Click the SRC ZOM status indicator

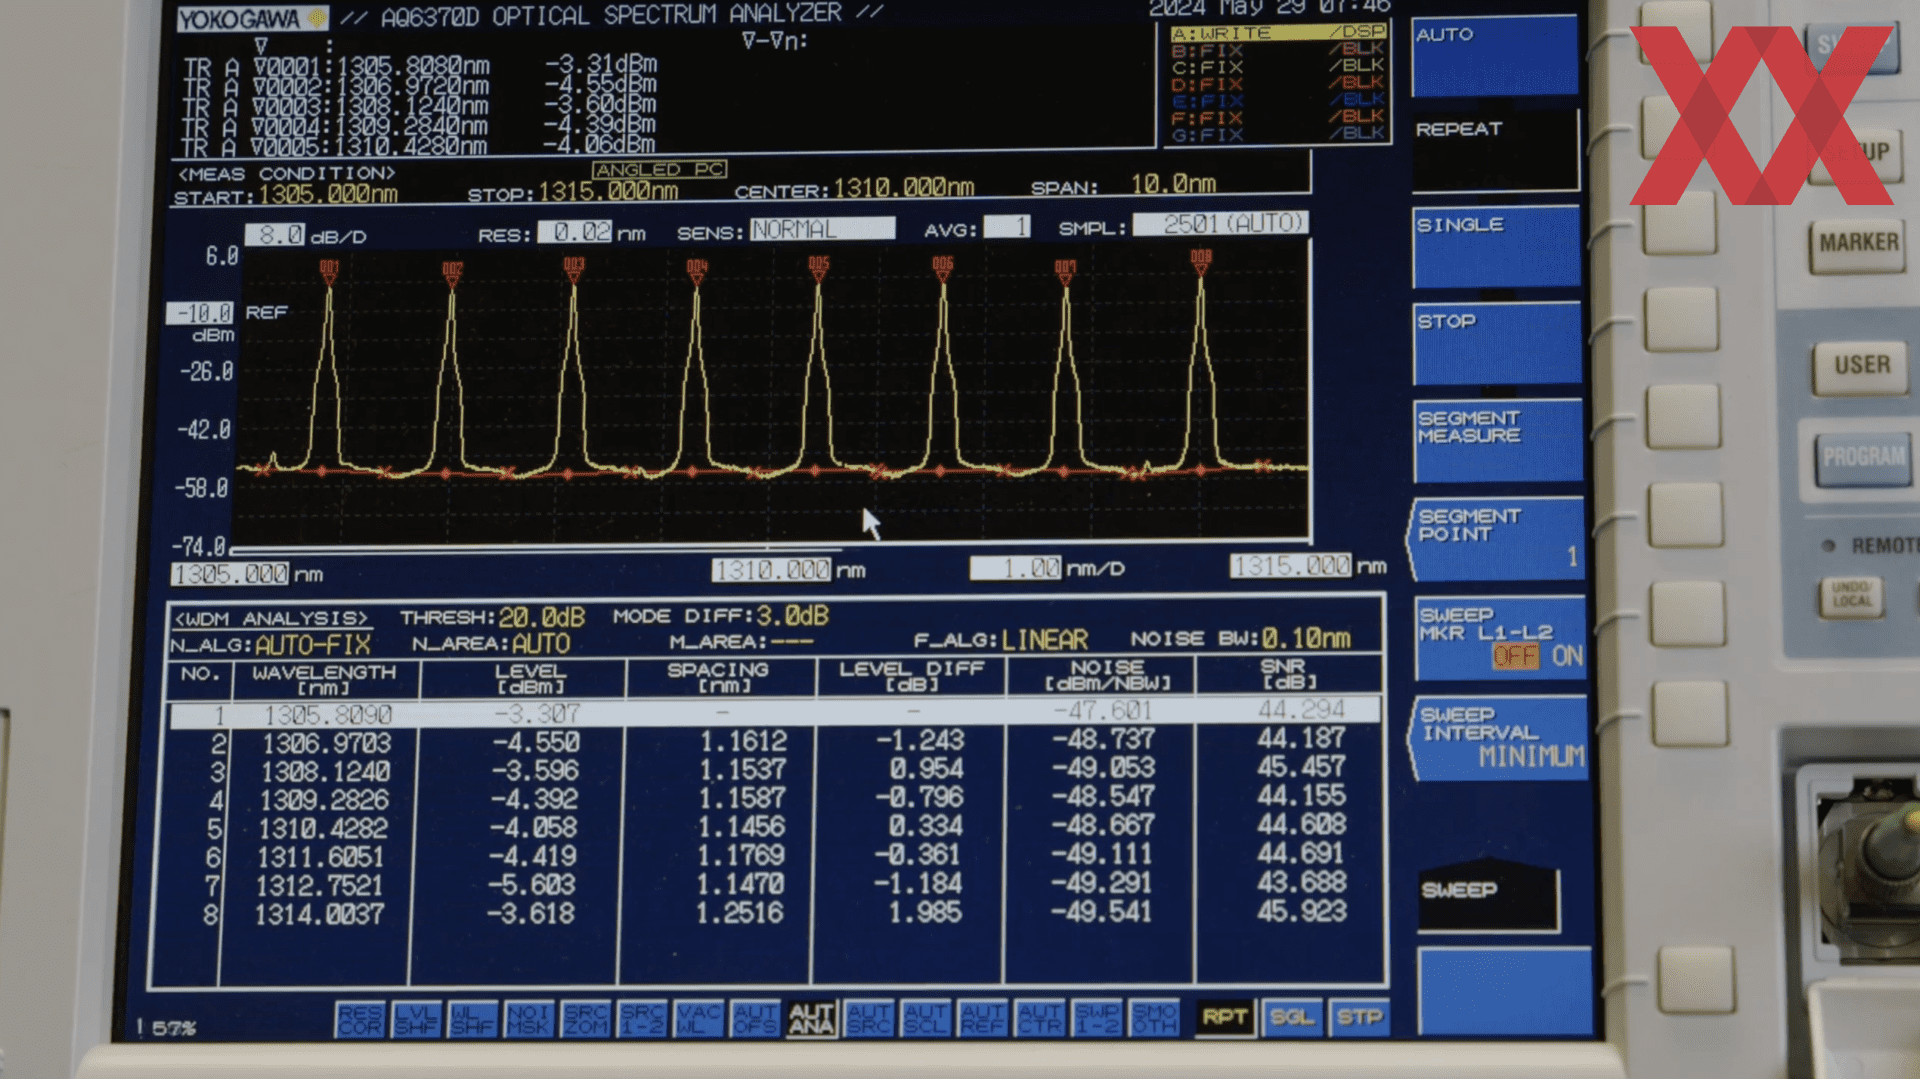(x=586, y=1019)
